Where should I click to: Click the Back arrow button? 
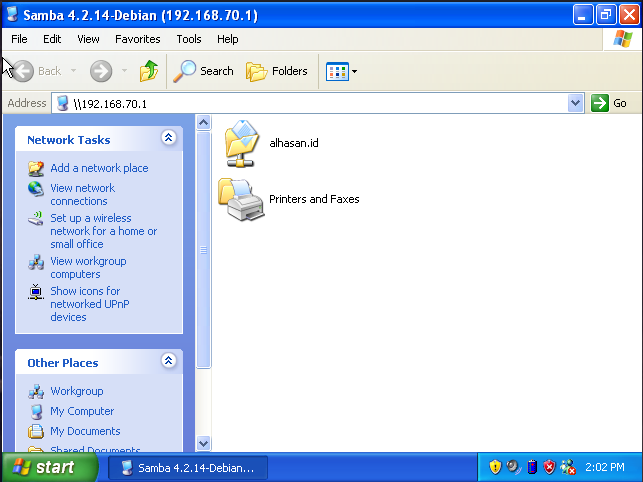[x=24, y=71]
